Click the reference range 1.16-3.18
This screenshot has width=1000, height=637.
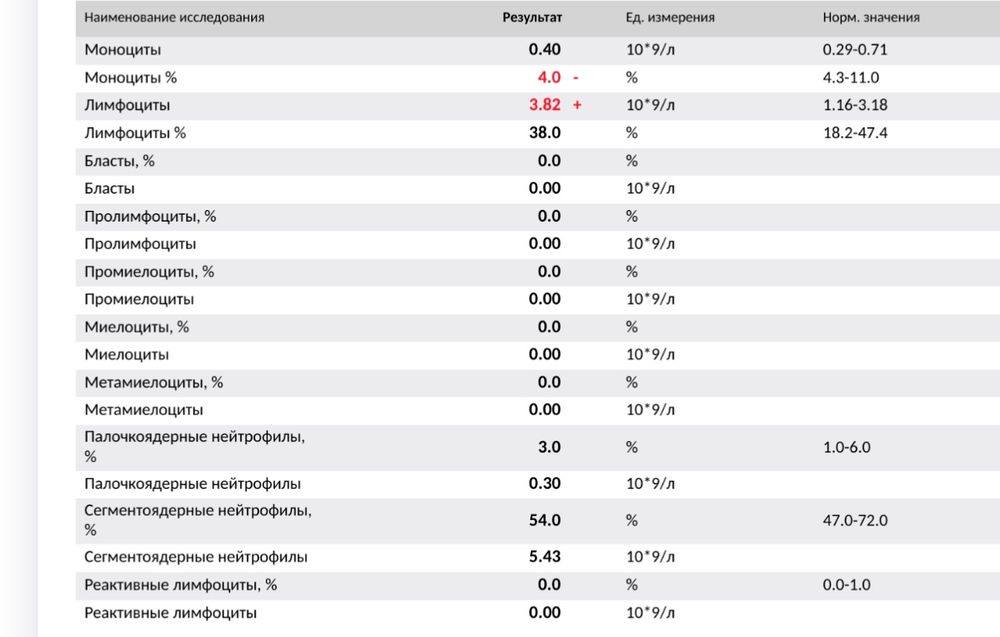pos(856,105)
